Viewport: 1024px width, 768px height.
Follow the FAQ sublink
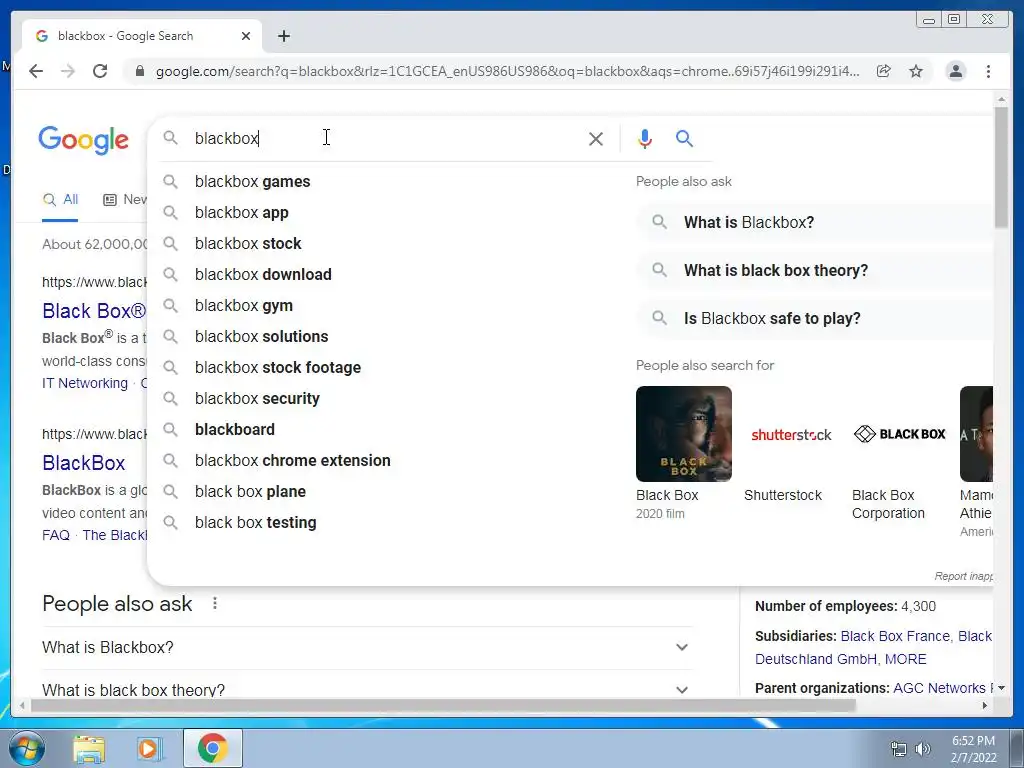[x=56, y=536]
